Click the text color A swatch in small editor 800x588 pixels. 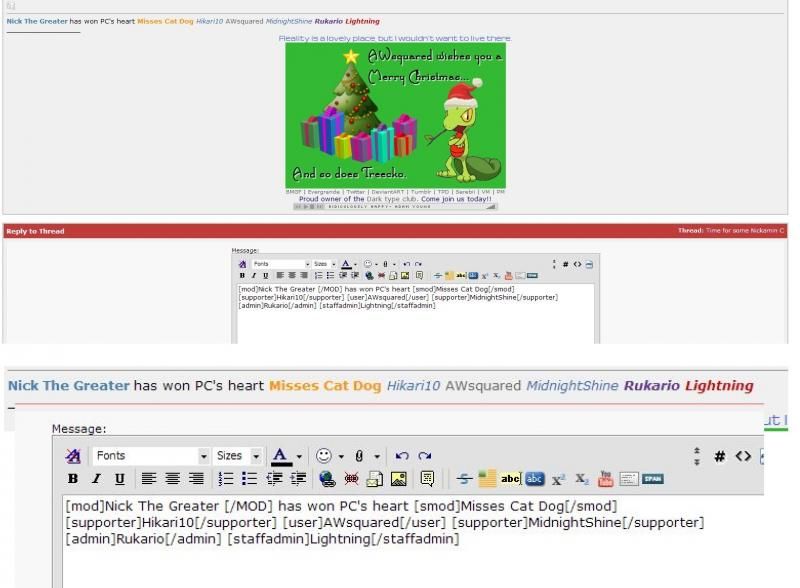(x=346, y=264)
